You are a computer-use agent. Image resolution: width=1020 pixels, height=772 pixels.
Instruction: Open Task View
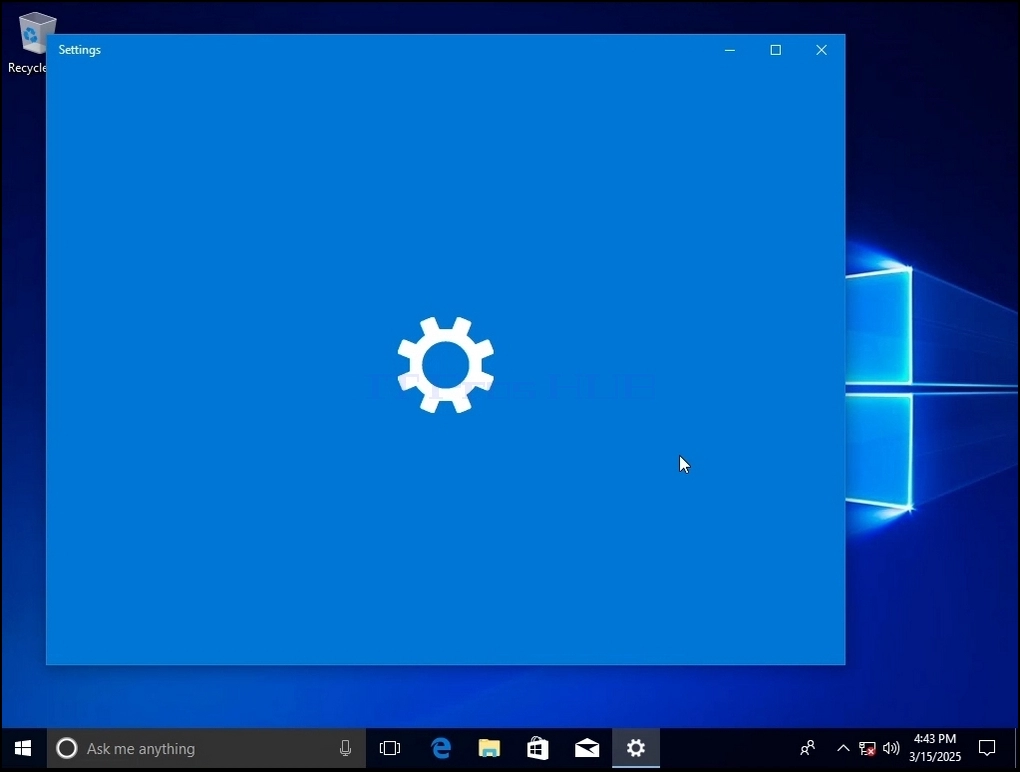[x=390, y=749]
